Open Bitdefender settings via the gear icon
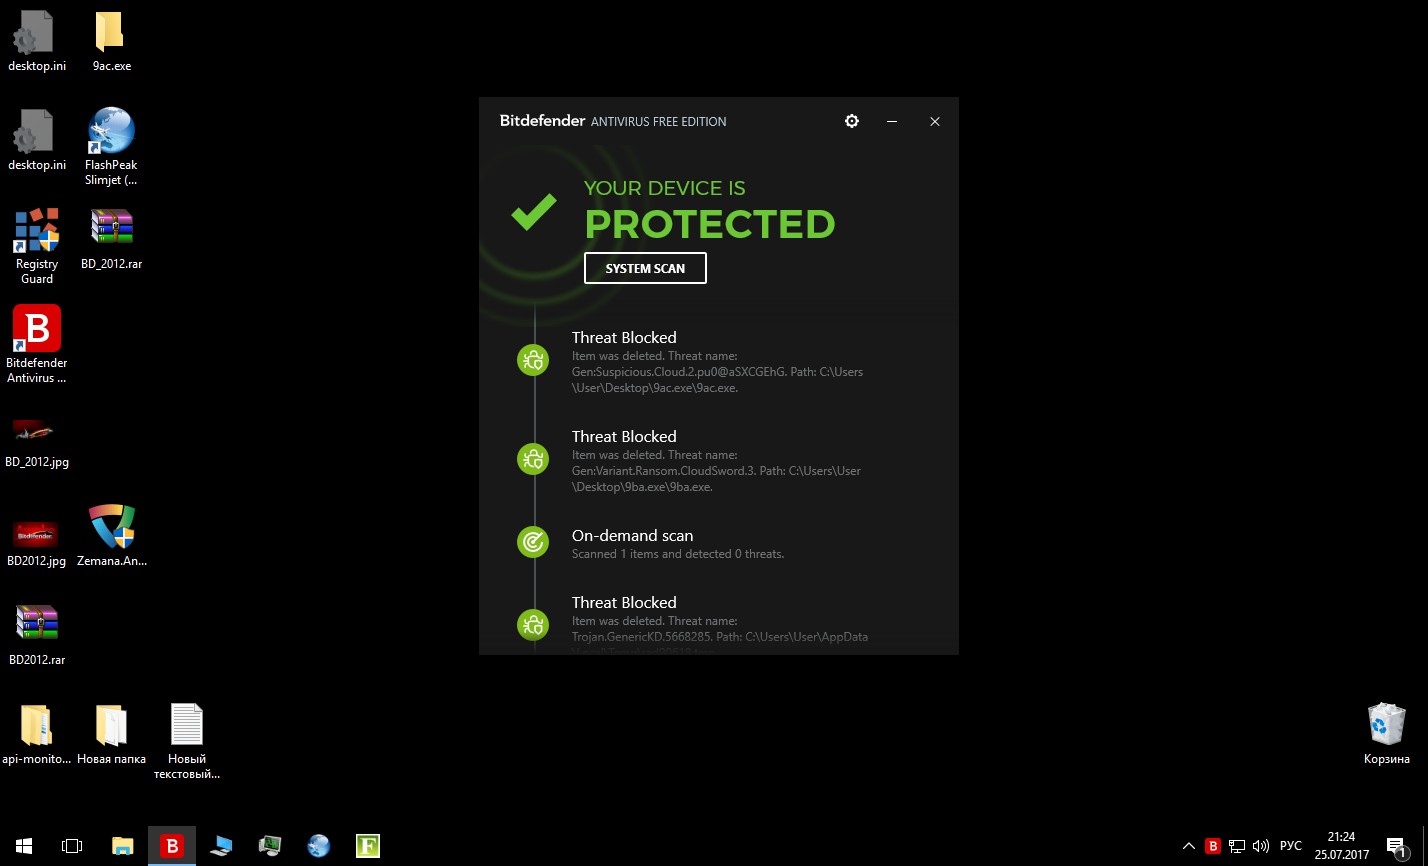 (852, 121)
